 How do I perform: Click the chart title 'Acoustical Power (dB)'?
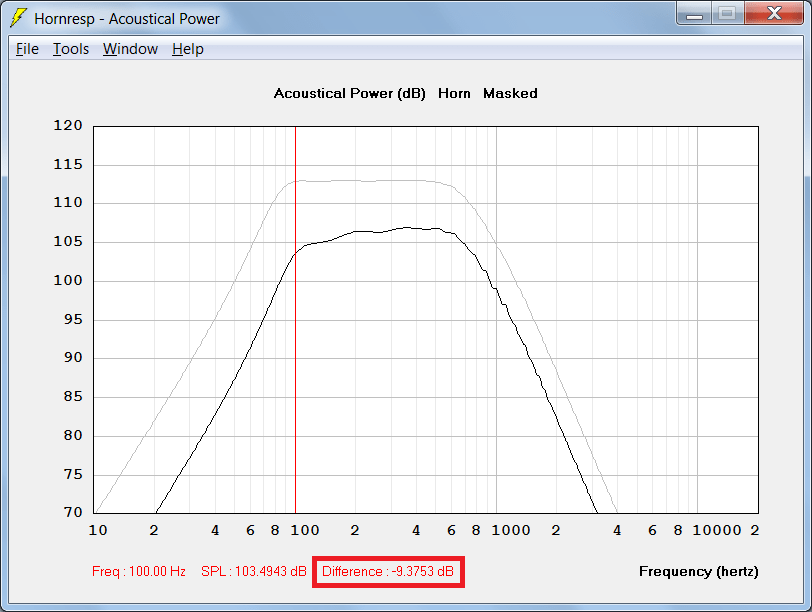click(x=350, y=94)
